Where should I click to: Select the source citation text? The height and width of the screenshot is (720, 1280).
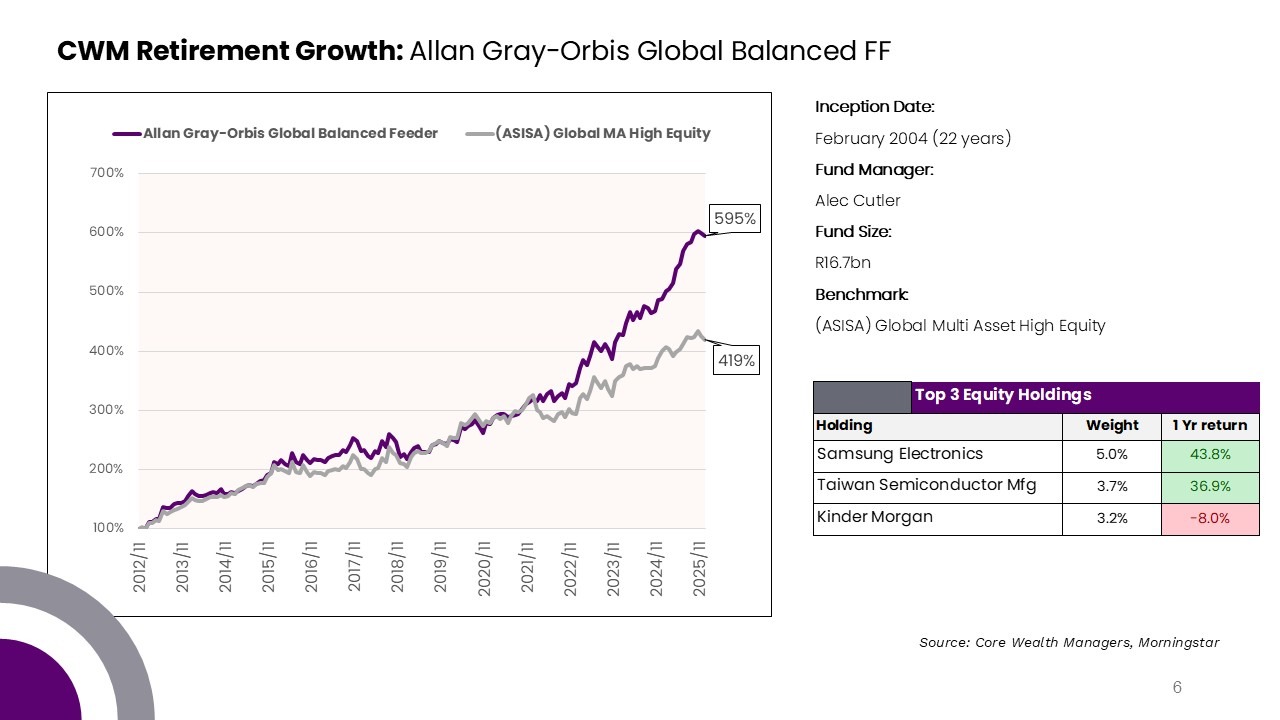pyautogui.click(x=1069, y=642)
